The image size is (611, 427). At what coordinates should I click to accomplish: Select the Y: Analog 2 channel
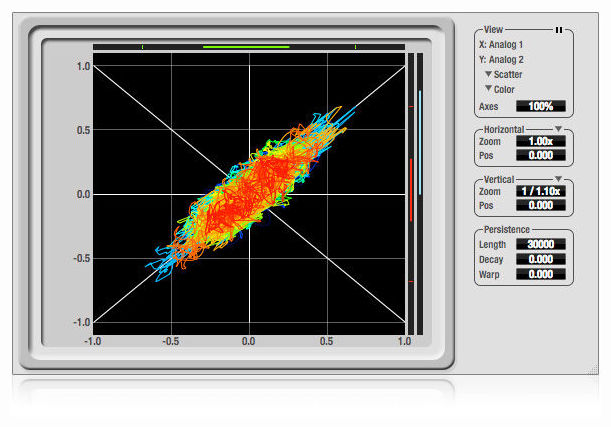tap(501, 60)
